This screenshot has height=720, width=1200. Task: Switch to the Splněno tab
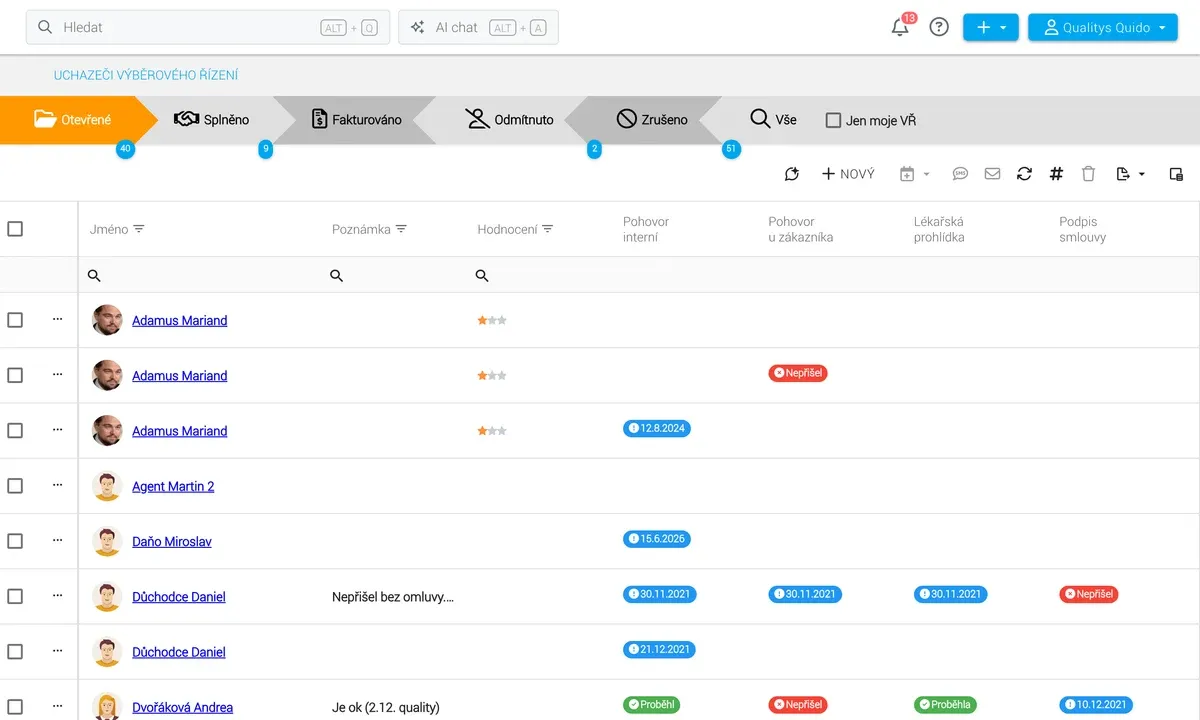coord(211,120)
